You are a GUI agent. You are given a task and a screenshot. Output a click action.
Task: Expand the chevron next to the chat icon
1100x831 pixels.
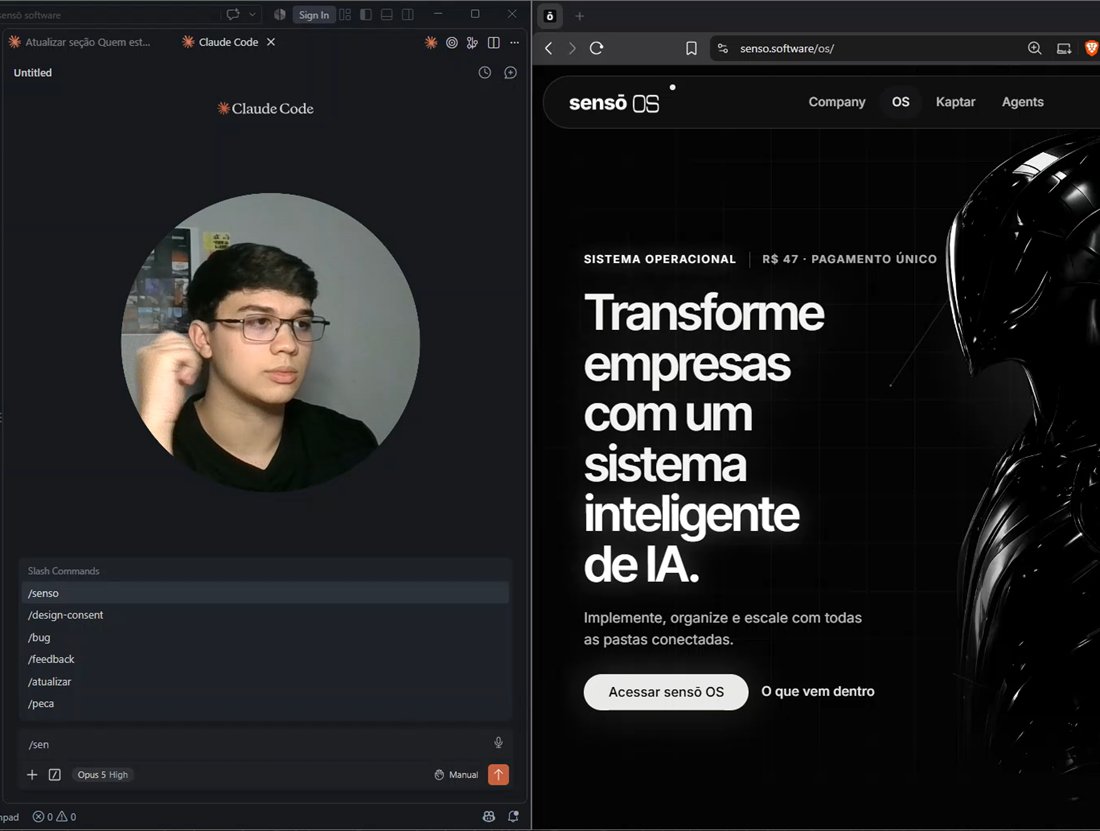coord(253,14)
